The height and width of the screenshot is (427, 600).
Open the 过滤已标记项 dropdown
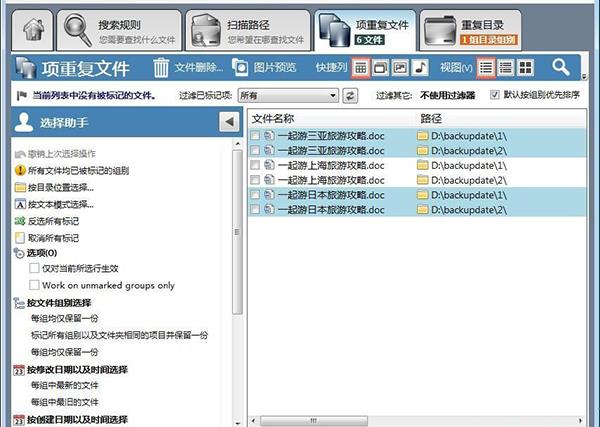288,95
